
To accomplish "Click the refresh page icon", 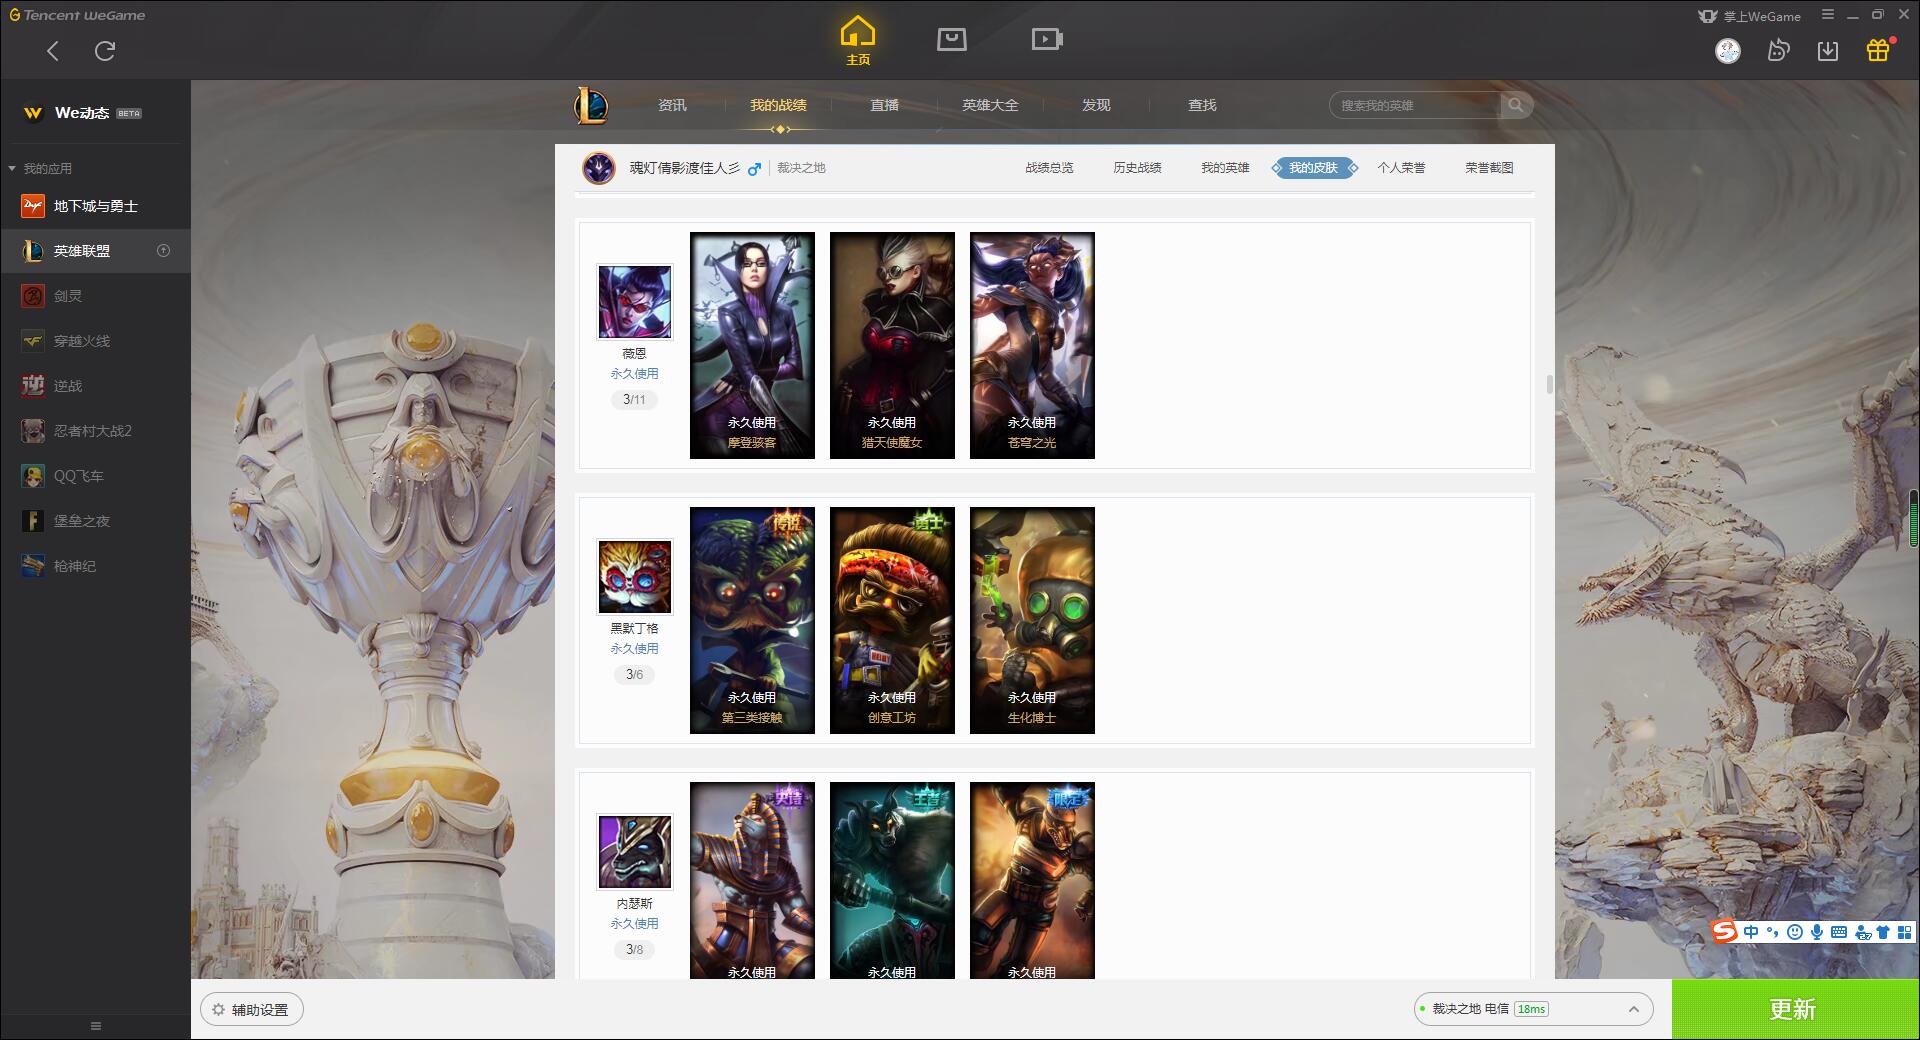I will tap(105, 51).
